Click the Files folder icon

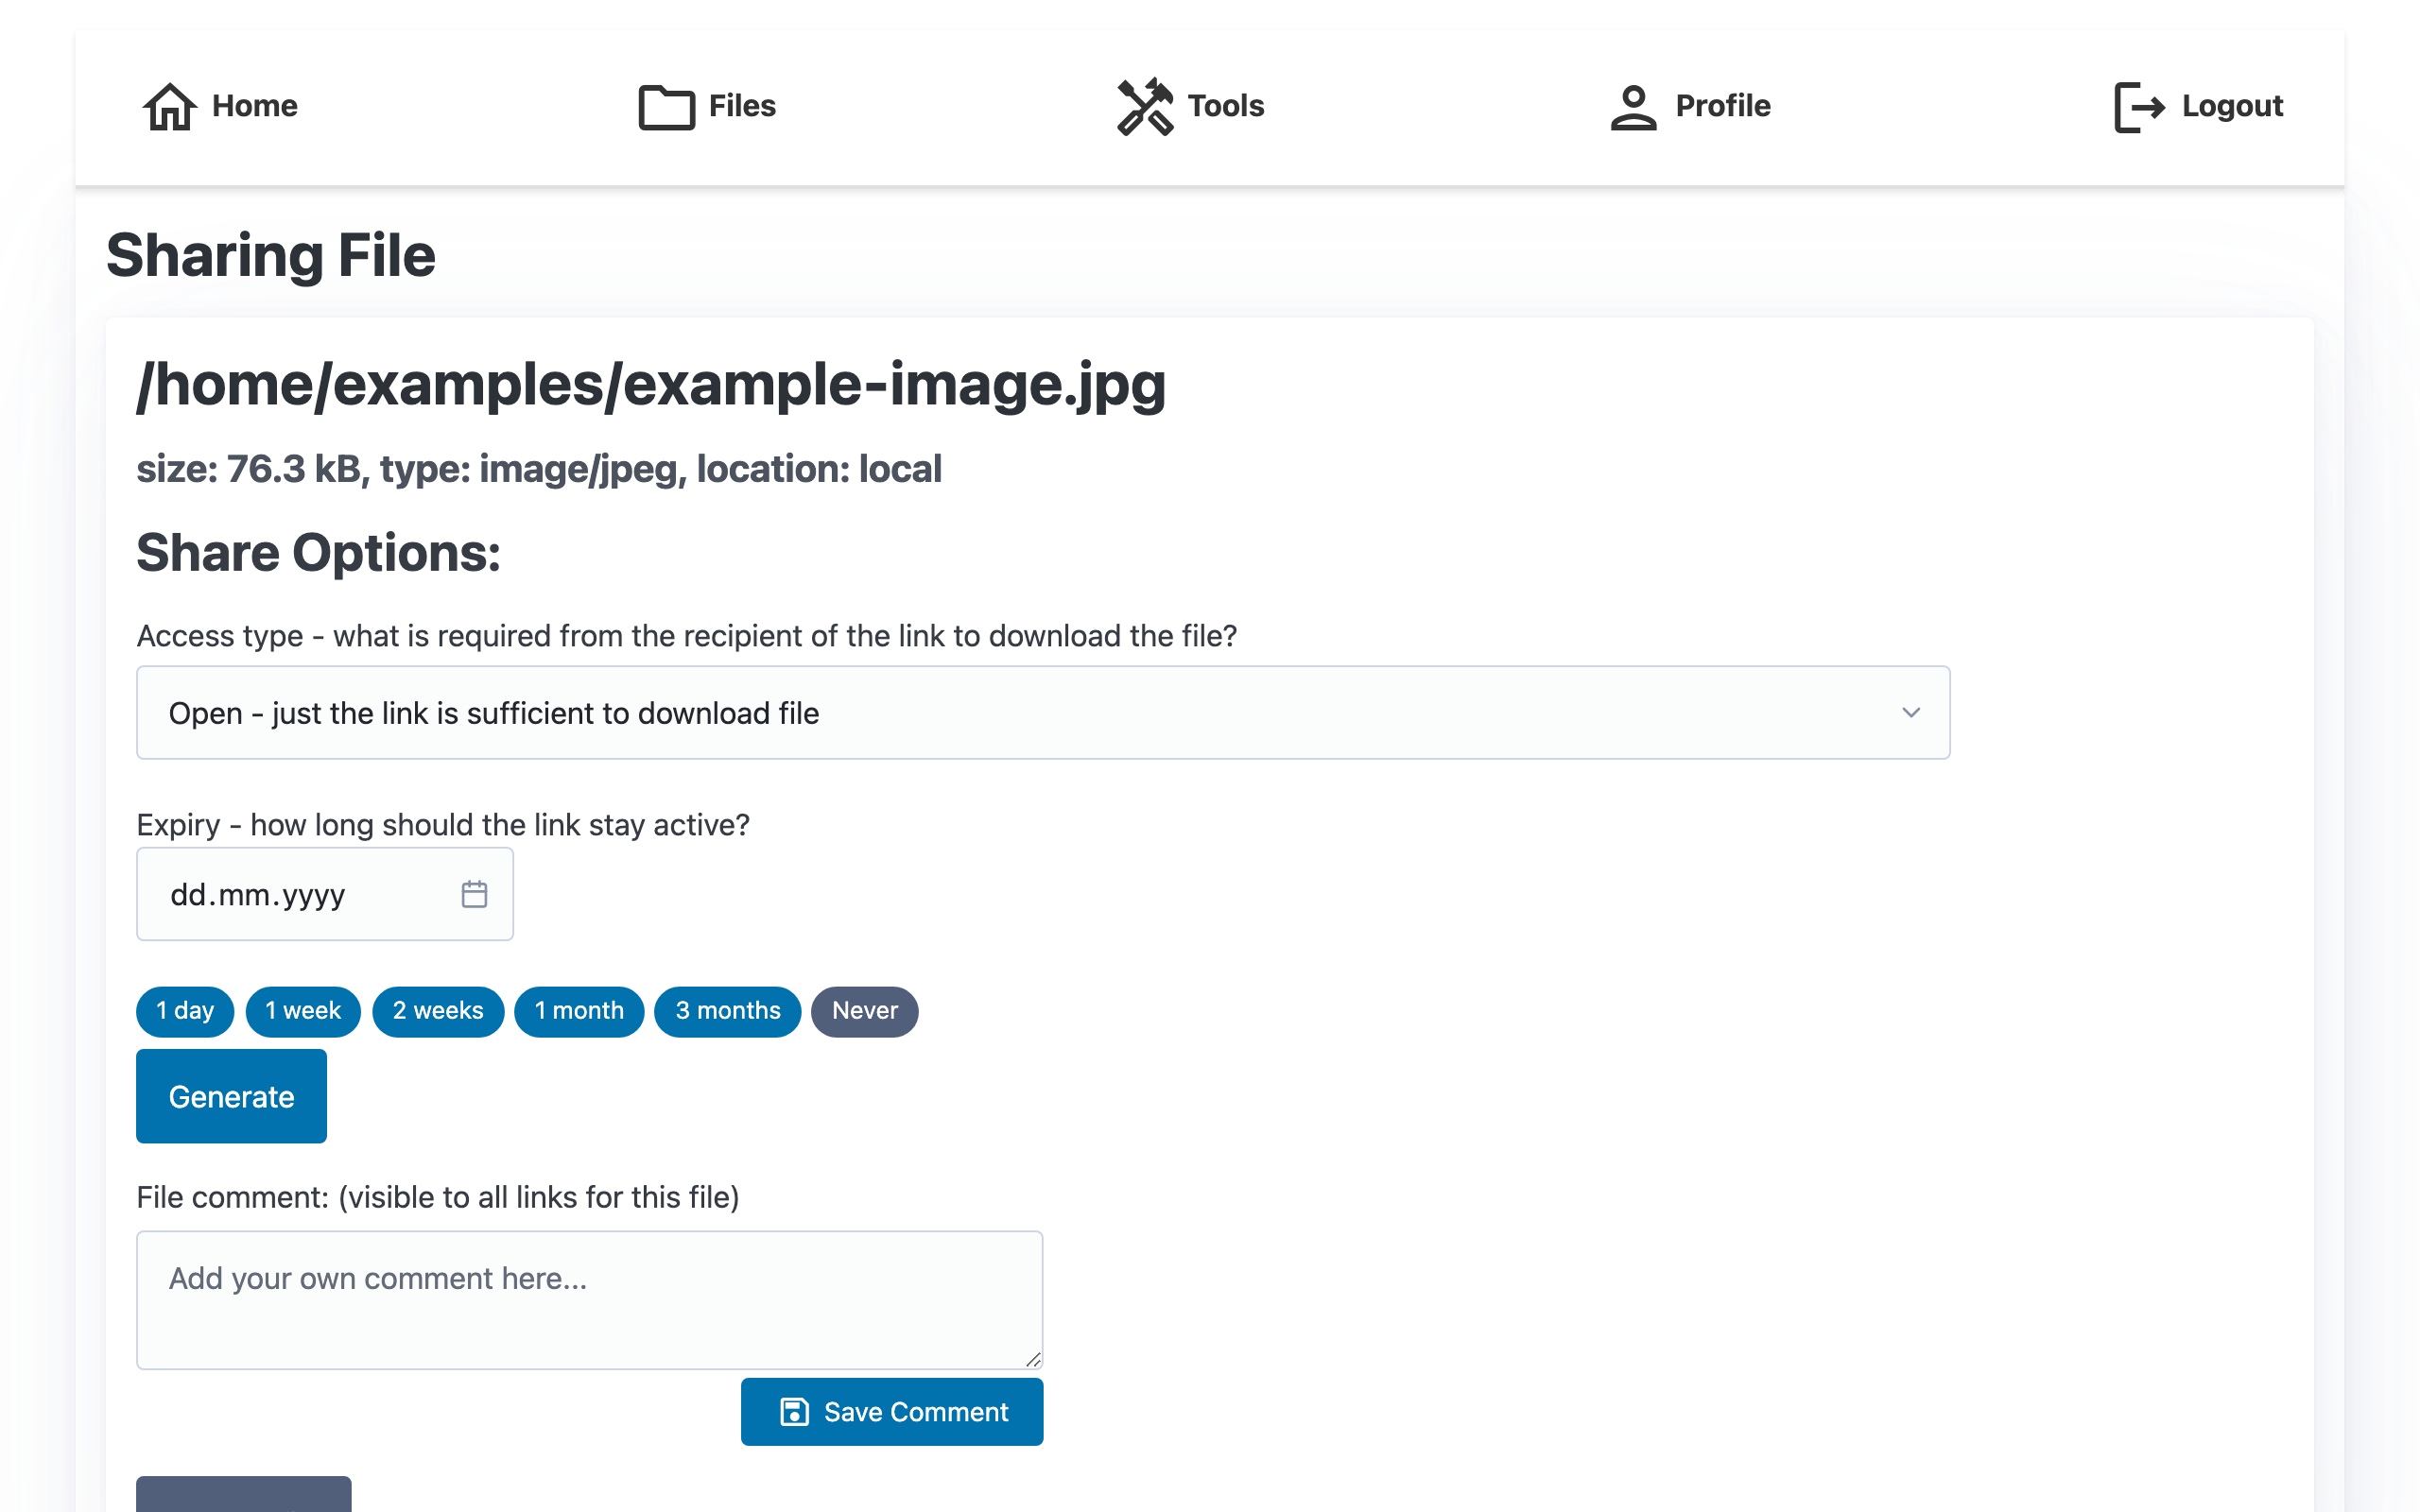pos(666,107)
